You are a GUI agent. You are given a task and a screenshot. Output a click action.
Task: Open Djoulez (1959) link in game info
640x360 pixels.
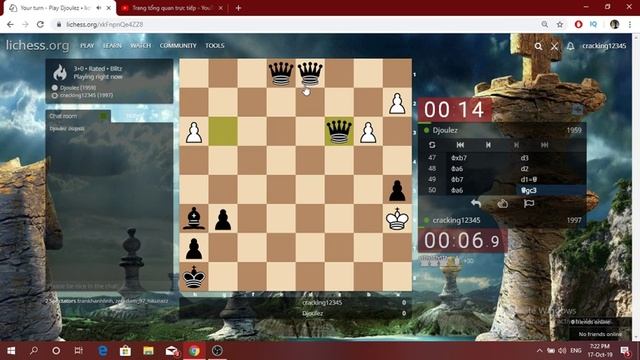pos(78,87)
